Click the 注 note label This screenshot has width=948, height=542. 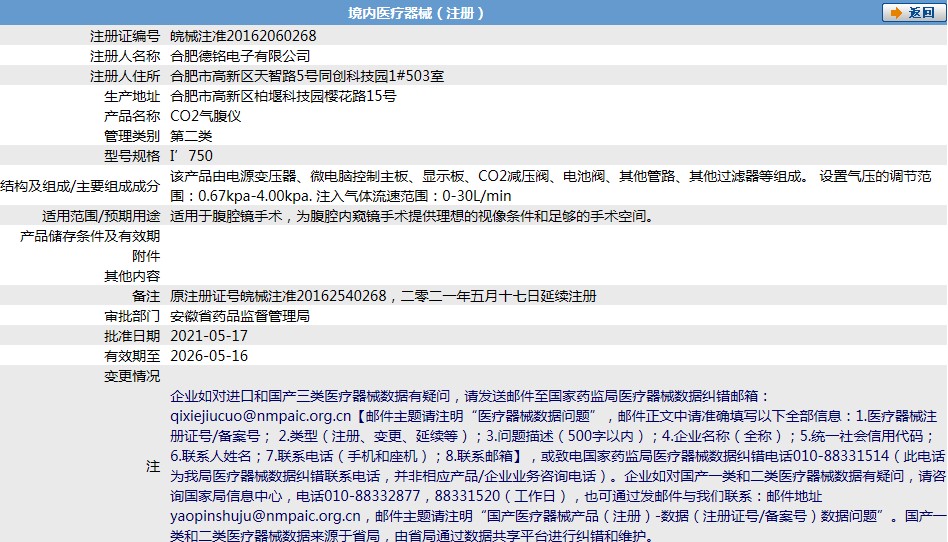(153, 466)
